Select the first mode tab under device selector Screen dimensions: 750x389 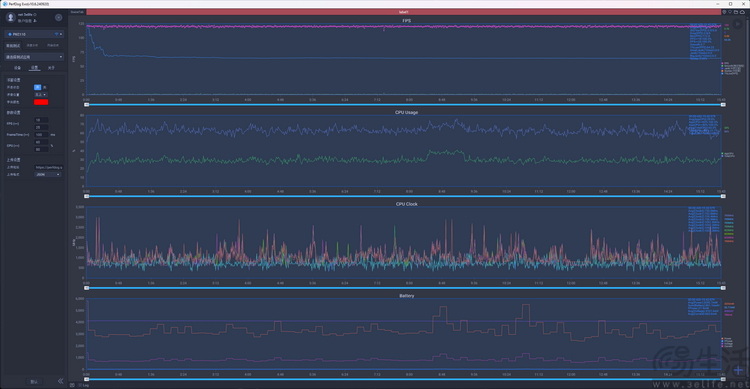[13, 45]
